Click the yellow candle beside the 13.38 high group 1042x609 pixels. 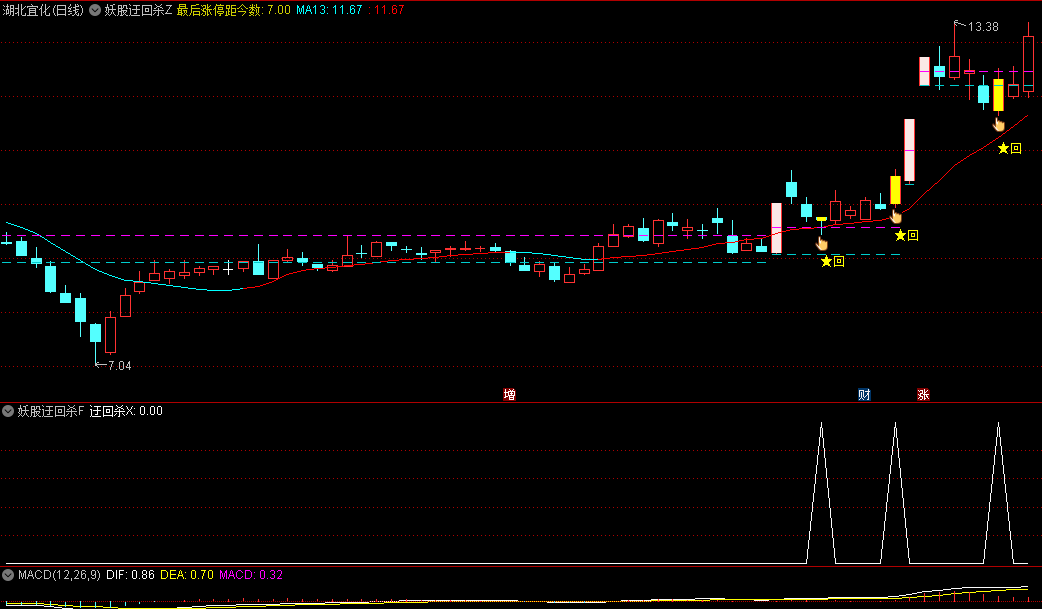click(x=998, y=95)
